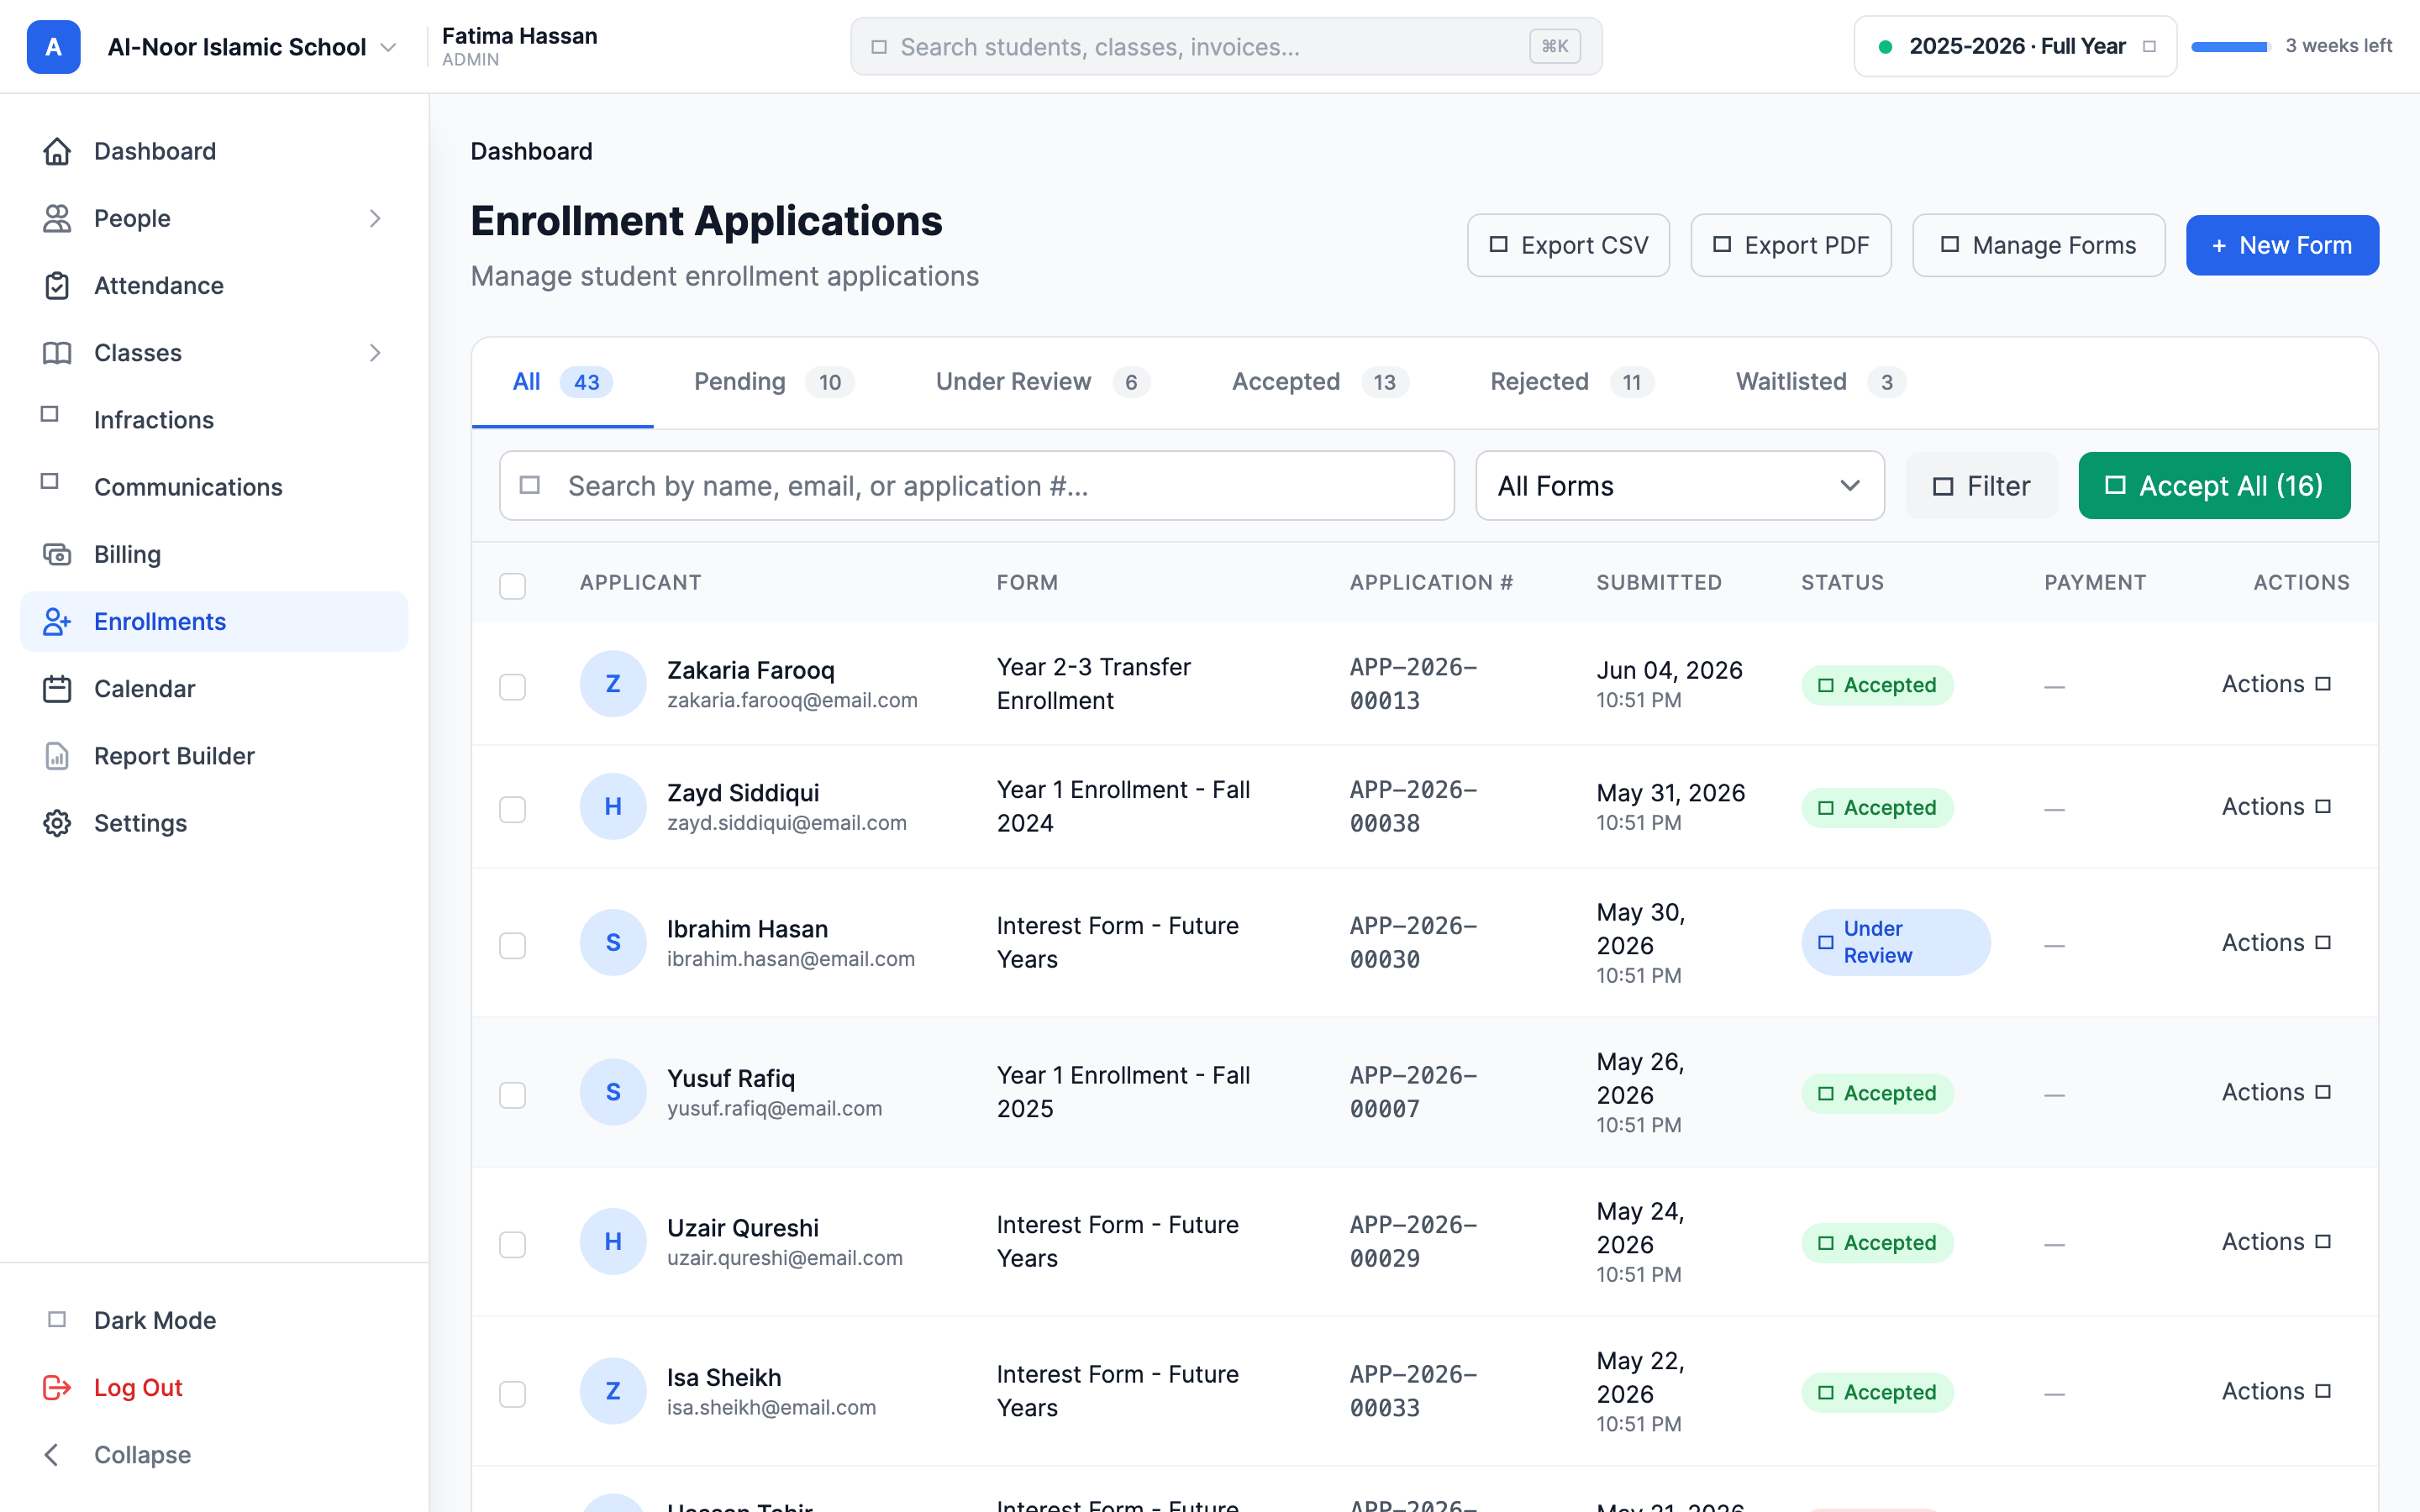Open Actions menu for Zakaria Farooq
This screenshot has width=2420, height=1512.
pyautogui.click(x=2276, y=684)
